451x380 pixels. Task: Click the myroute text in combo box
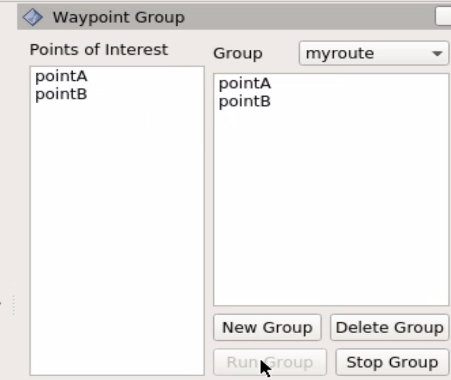(x=340, y=53)
